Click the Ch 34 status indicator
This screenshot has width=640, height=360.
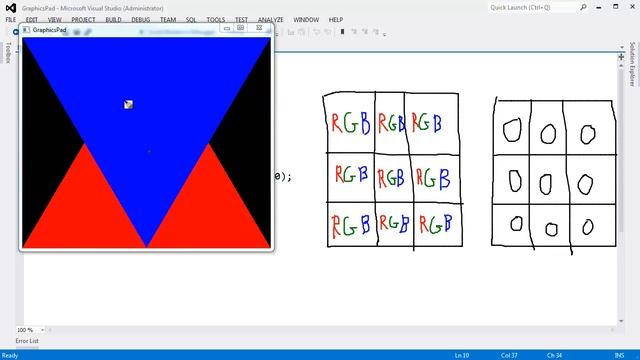pyautogui.click(x=554, y=356)
